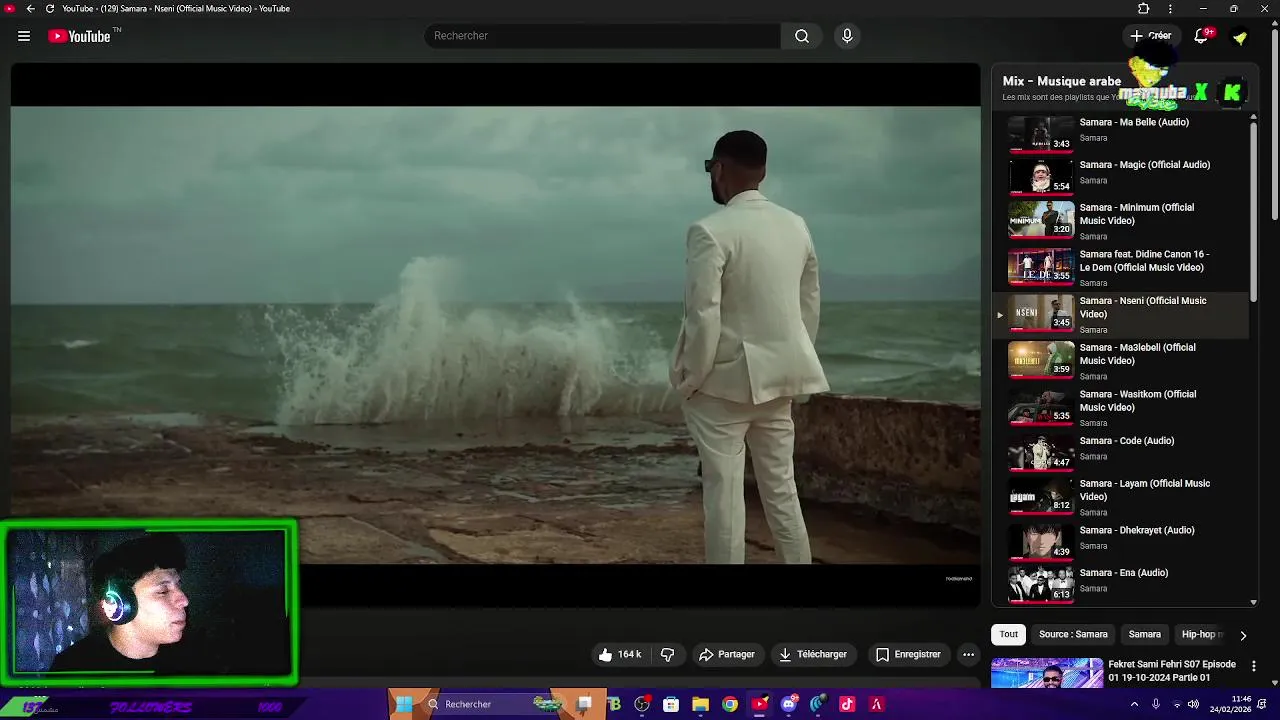Open the Windows Start menu

point(404,705)
